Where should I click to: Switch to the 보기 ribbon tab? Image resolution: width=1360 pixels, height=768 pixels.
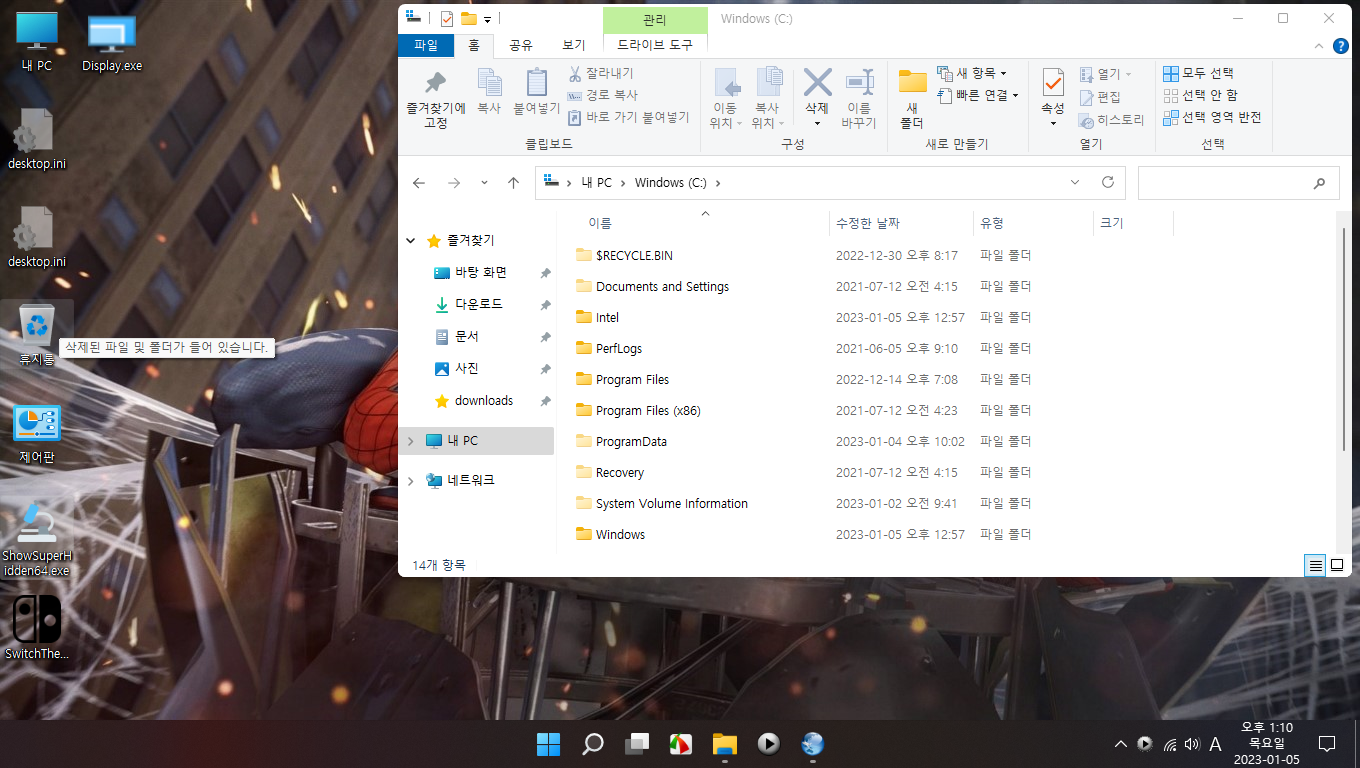pos(574,45)
